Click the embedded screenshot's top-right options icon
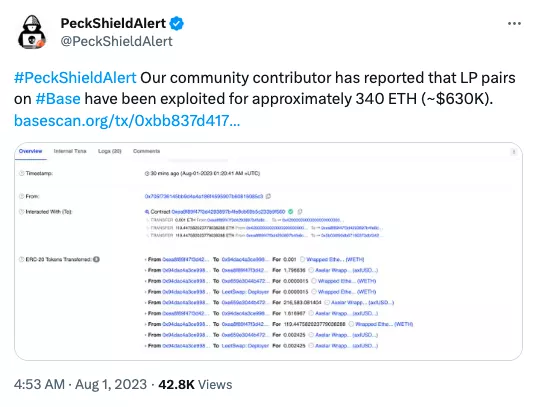The image size is (536, 407). 513,152
